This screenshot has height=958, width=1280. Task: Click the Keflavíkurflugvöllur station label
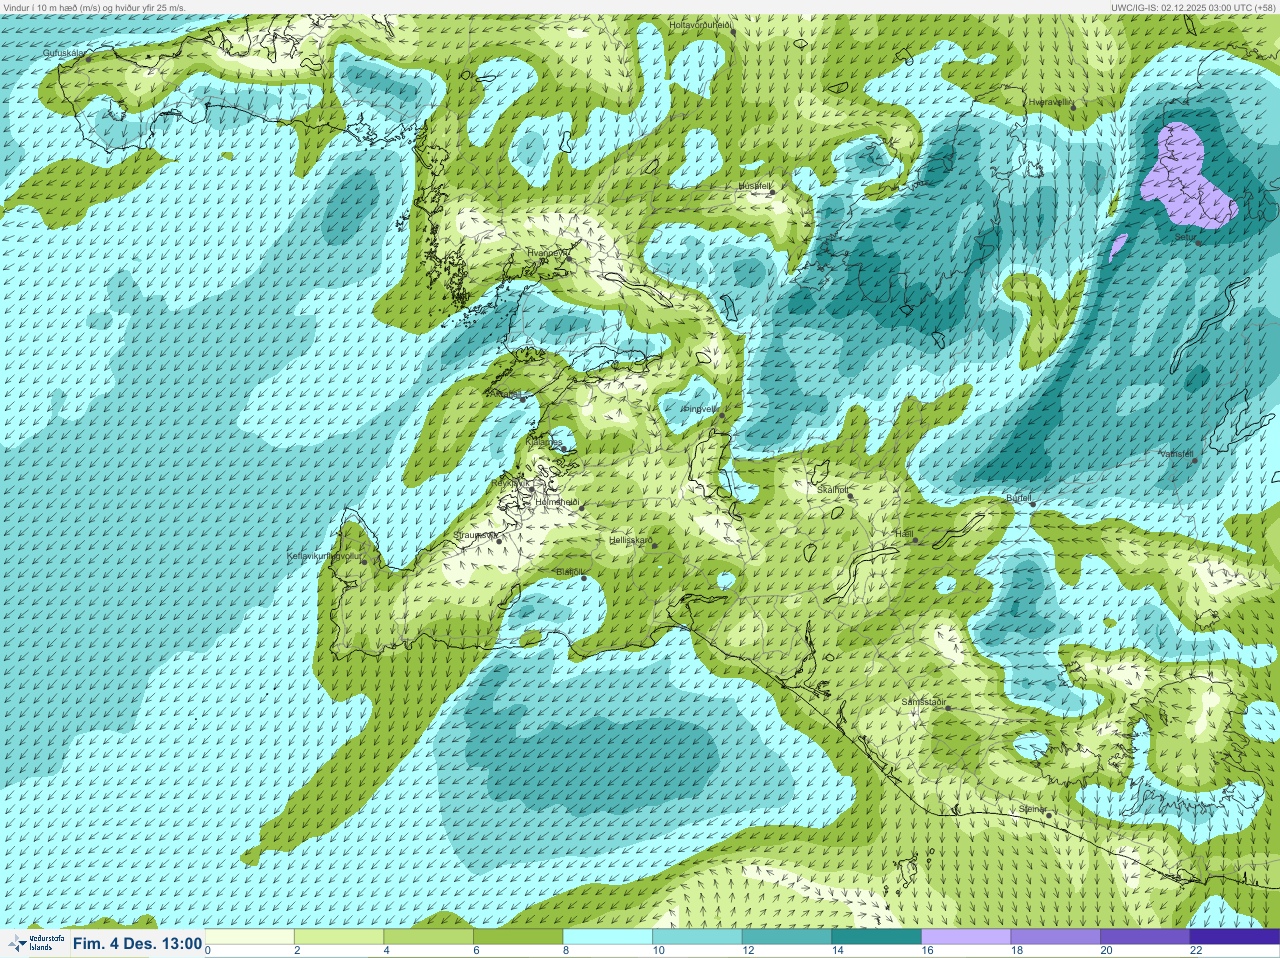pyautogui.click(x=324, y=555)
